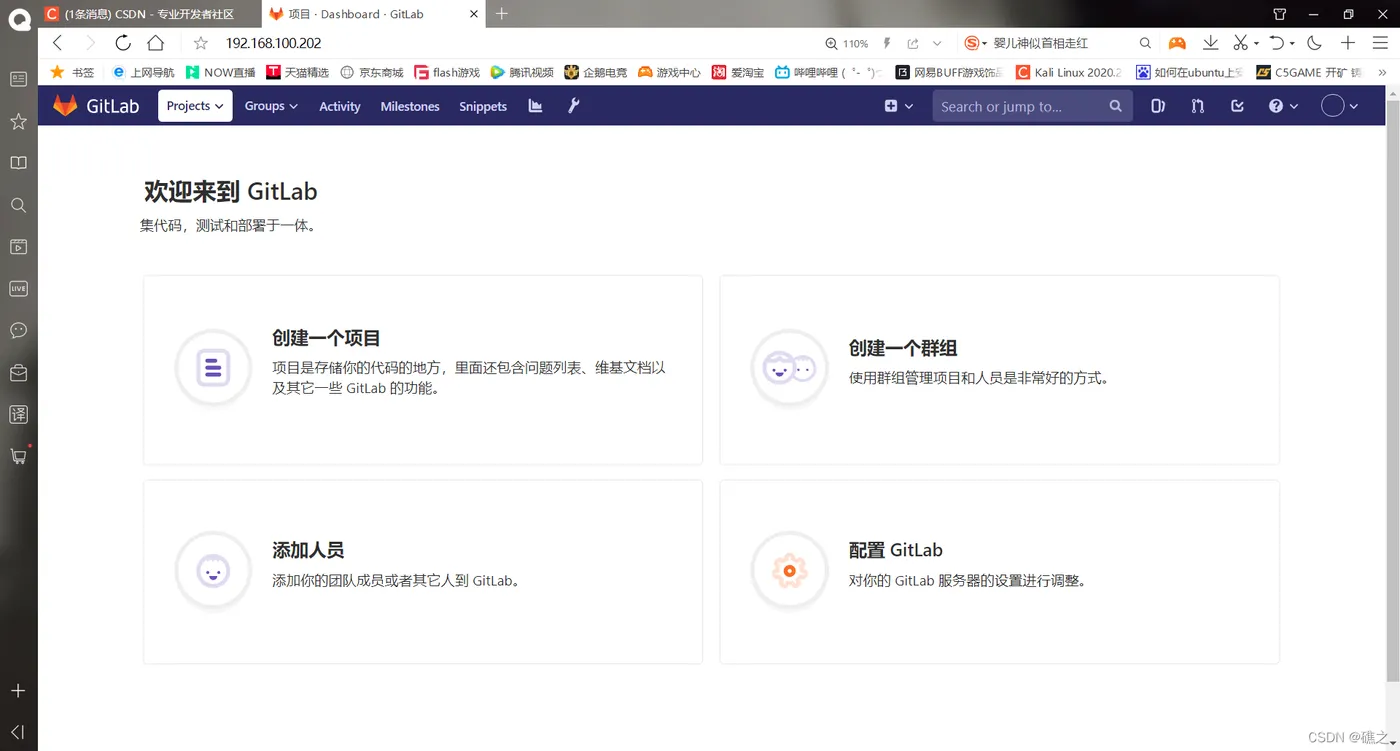The image size is (1400, 751).
Task: Expand the Help menu chevron
Action: pyautogui.click(x=1294, y=106)
